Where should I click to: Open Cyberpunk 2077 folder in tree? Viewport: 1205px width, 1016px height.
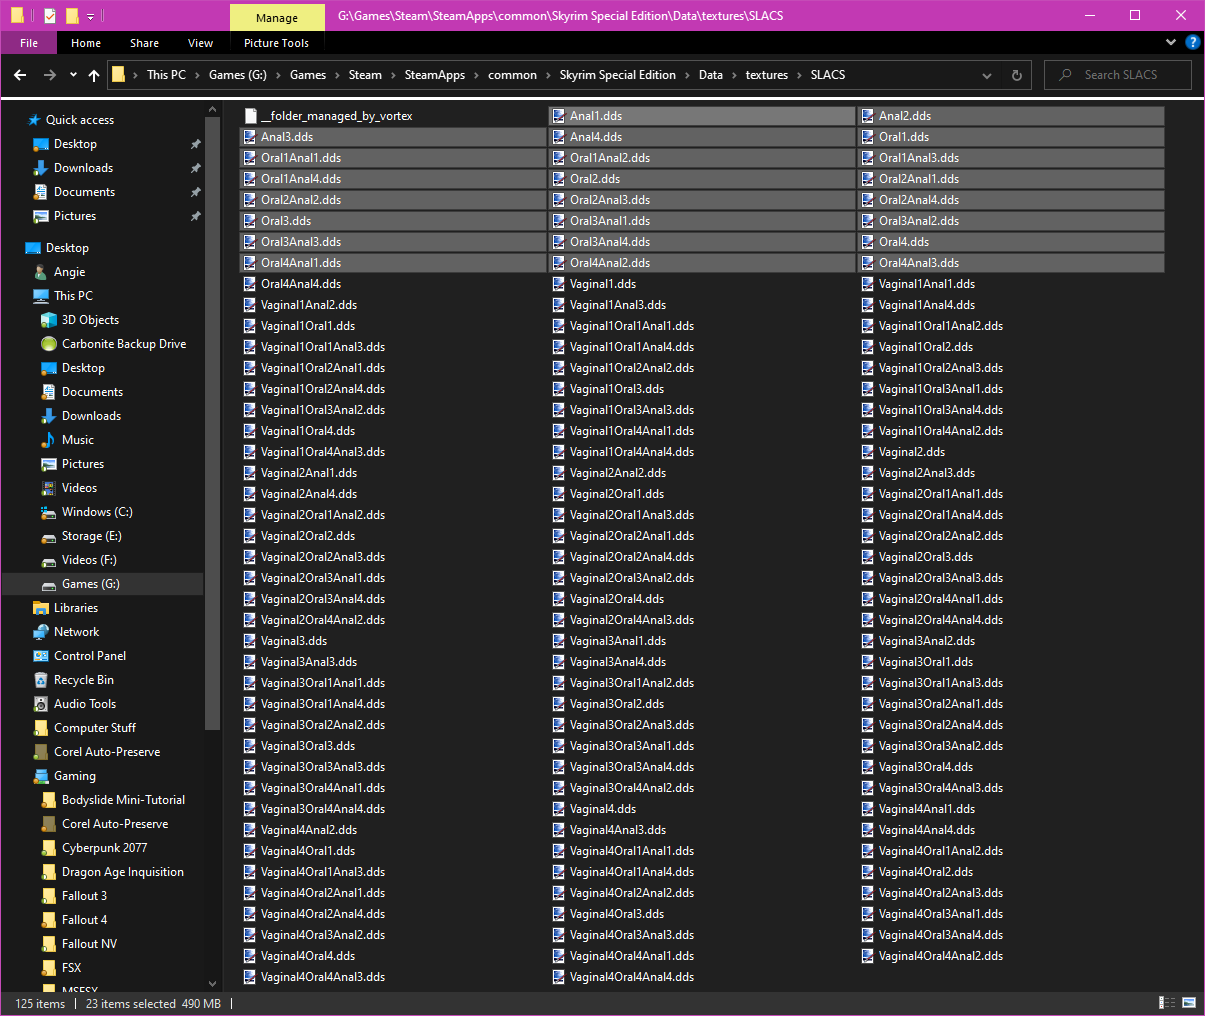(x=104, y=848)
